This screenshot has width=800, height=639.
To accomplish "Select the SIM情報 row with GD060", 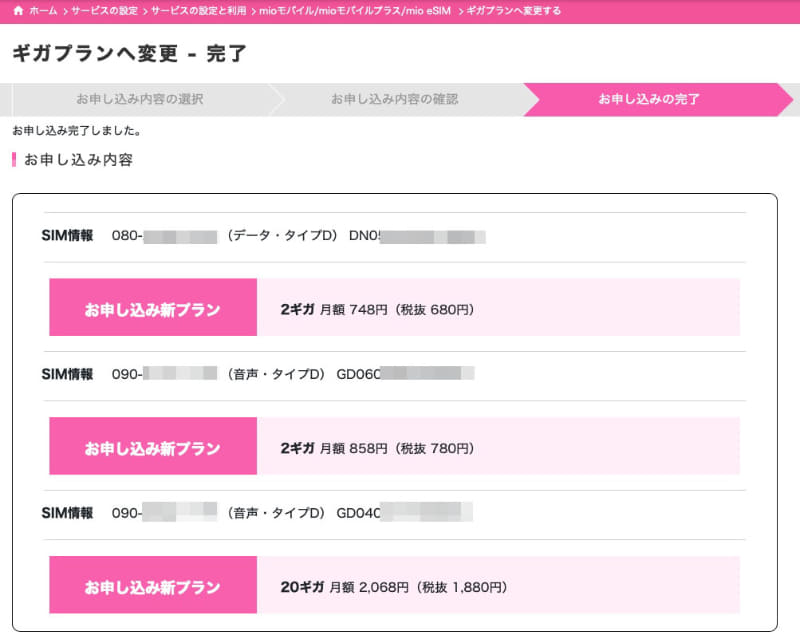I will (x=258, y=374).
